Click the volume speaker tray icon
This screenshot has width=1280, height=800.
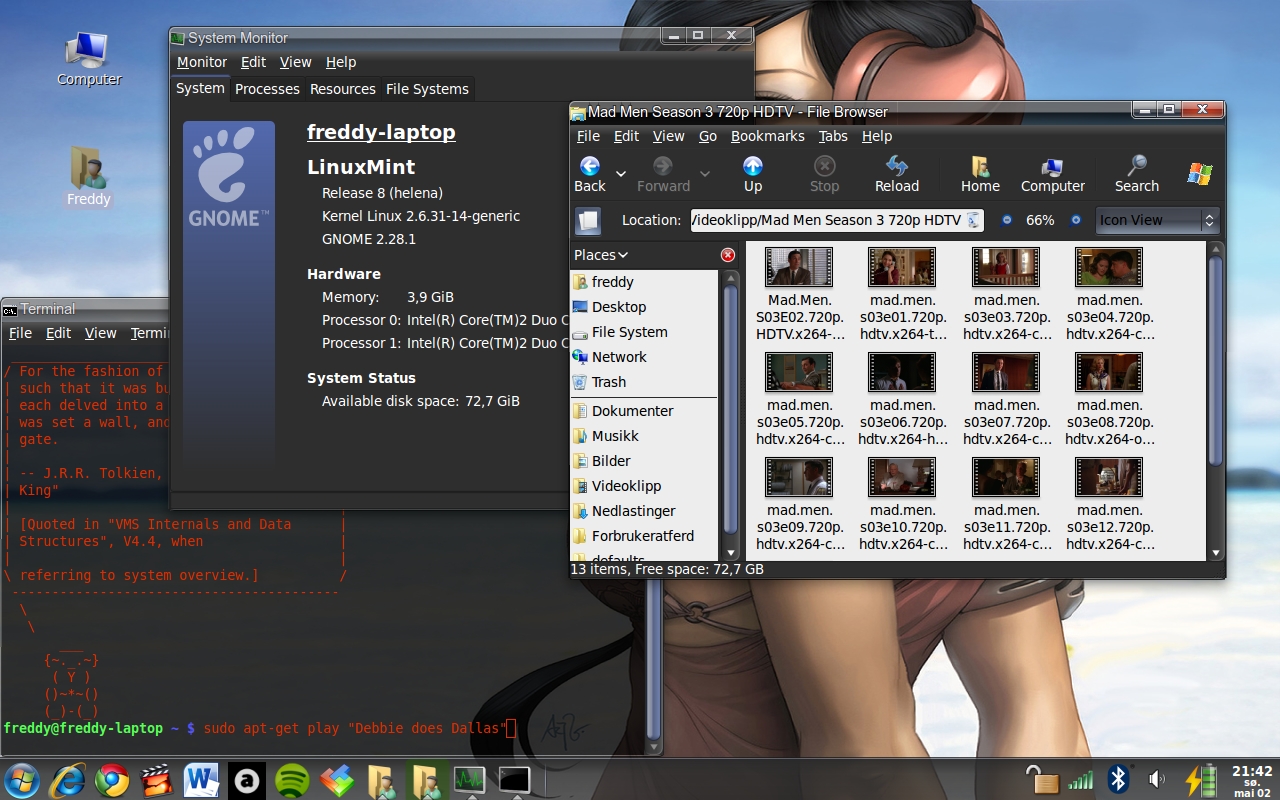click(x=1157, y=779)
